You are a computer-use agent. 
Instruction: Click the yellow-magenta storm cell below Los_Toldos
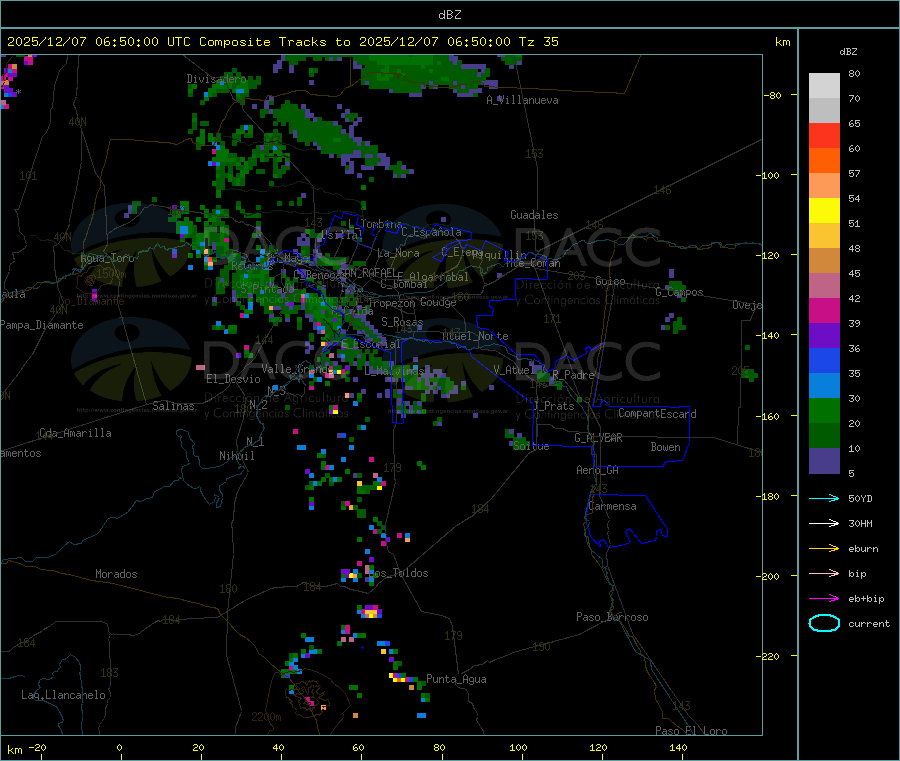click(x=370, y=612)
